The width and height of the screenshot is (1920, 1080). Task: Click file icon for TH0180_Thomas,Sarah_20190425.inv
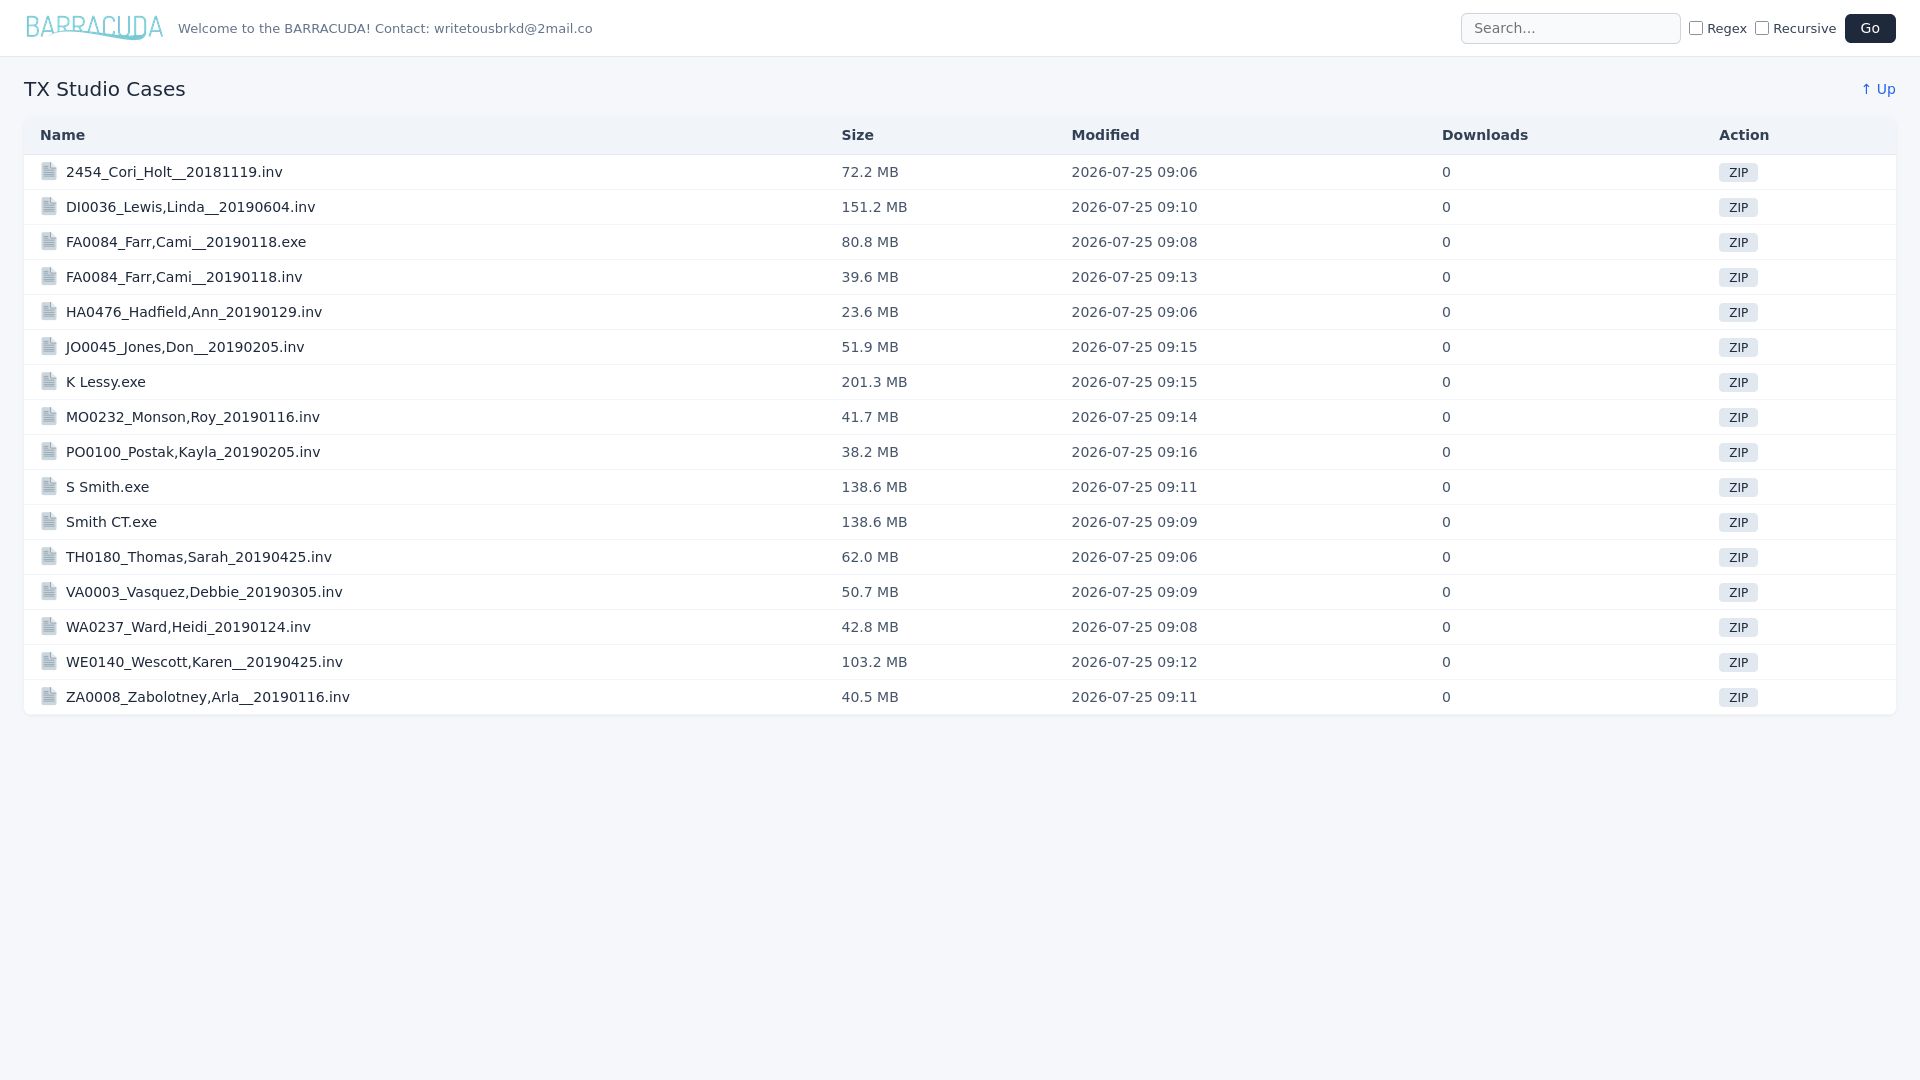point(49,556)
